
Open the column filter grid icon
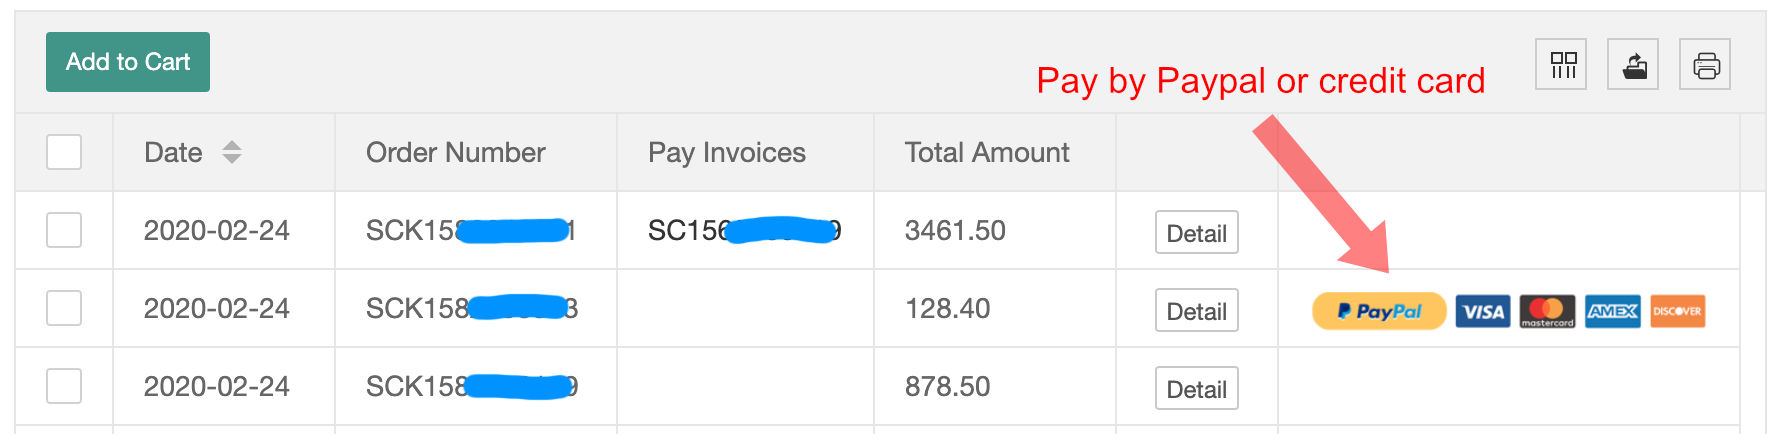pos(1561,64)
